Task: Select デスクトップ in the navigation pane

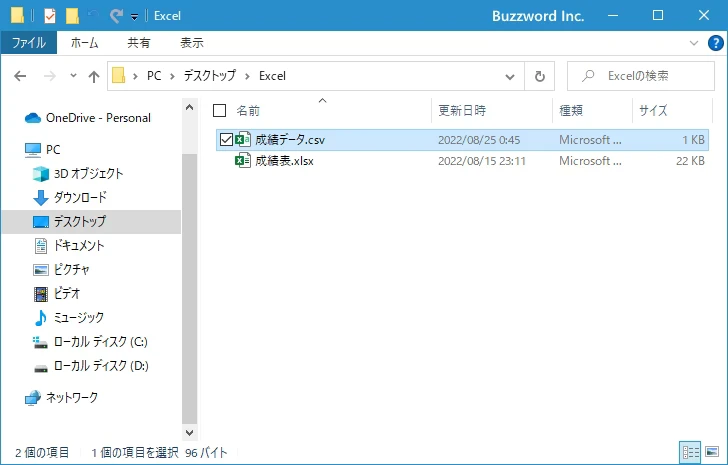Action: pos(80,222)
